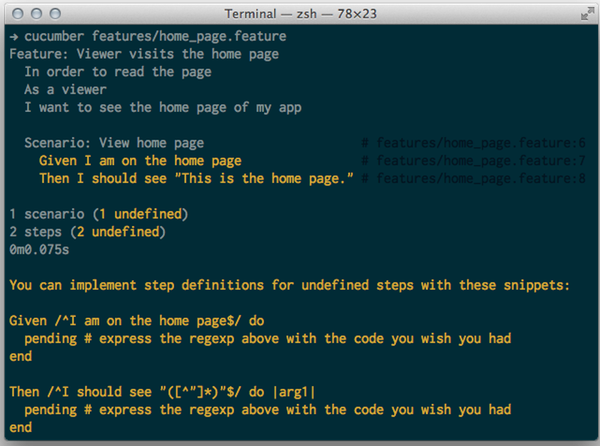Click the yellow minimize window button

coord(36,14)
